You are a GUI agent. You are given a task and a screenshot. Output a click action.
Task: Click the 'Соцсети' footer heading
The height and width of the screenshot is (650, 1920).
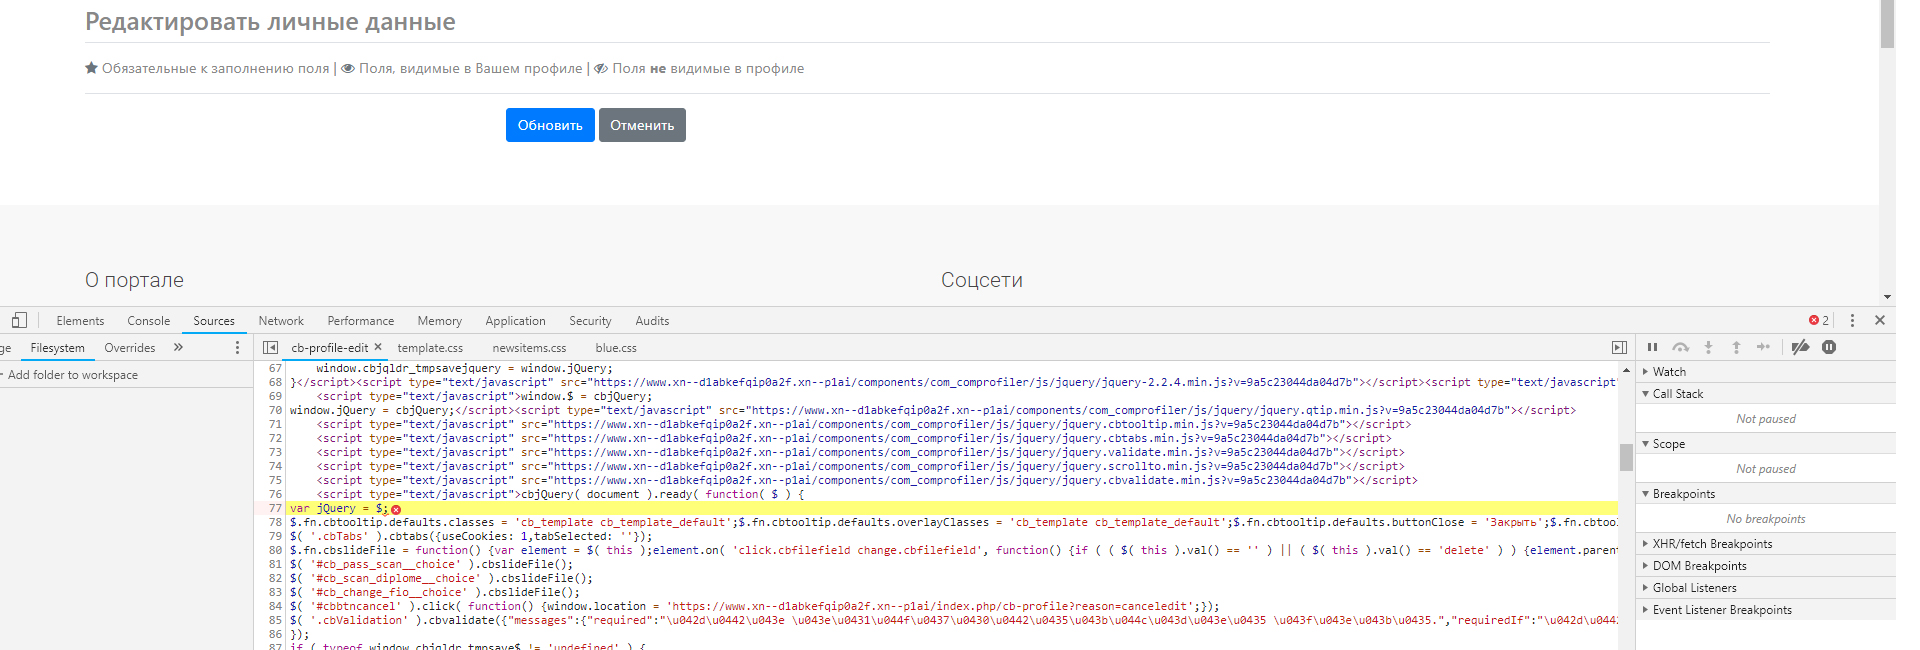982,280
